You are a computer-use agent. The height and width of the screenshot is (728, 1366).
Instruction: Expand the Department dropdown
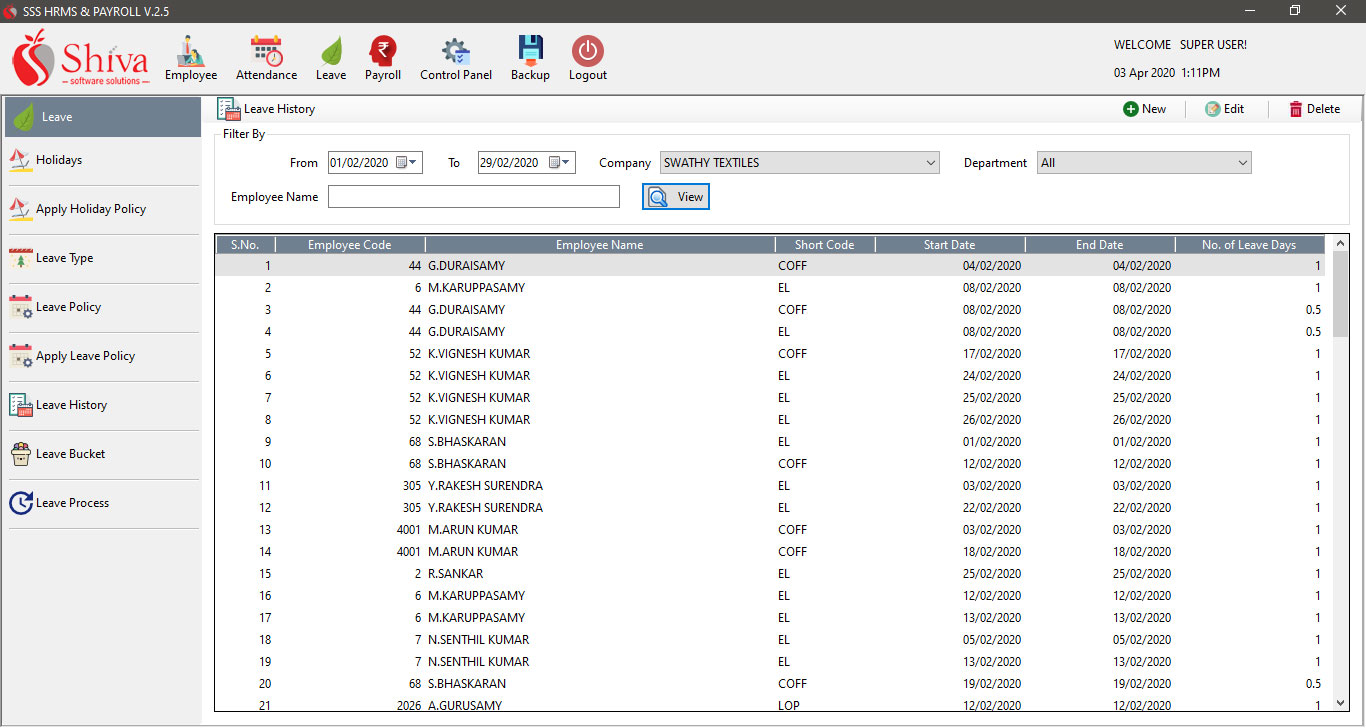click(1242, 163)
